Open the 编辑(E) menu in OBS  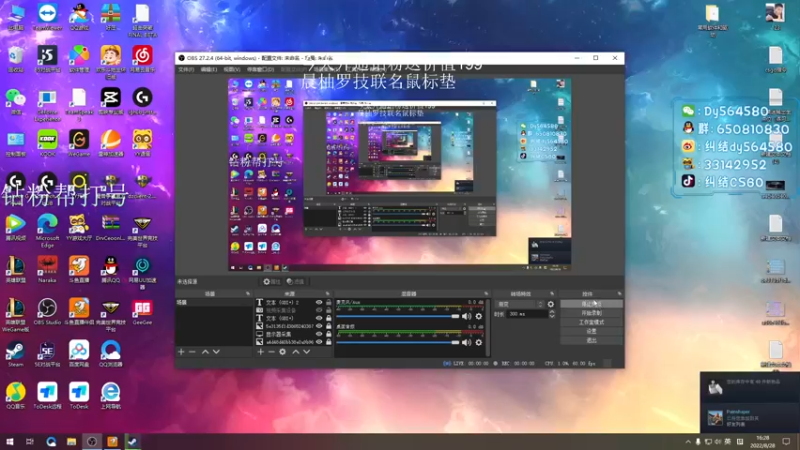(x=209, y=69)
